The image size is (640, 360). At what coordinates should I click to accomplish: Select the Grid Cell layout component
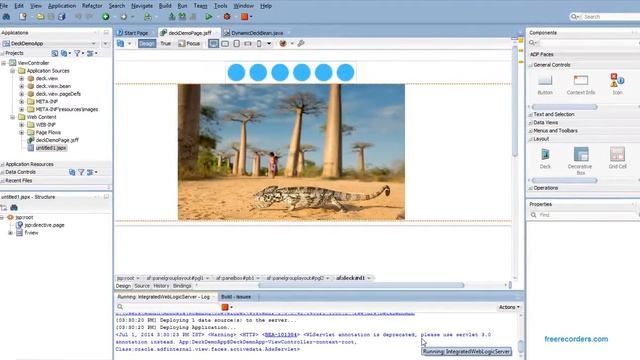click(617, 158)
